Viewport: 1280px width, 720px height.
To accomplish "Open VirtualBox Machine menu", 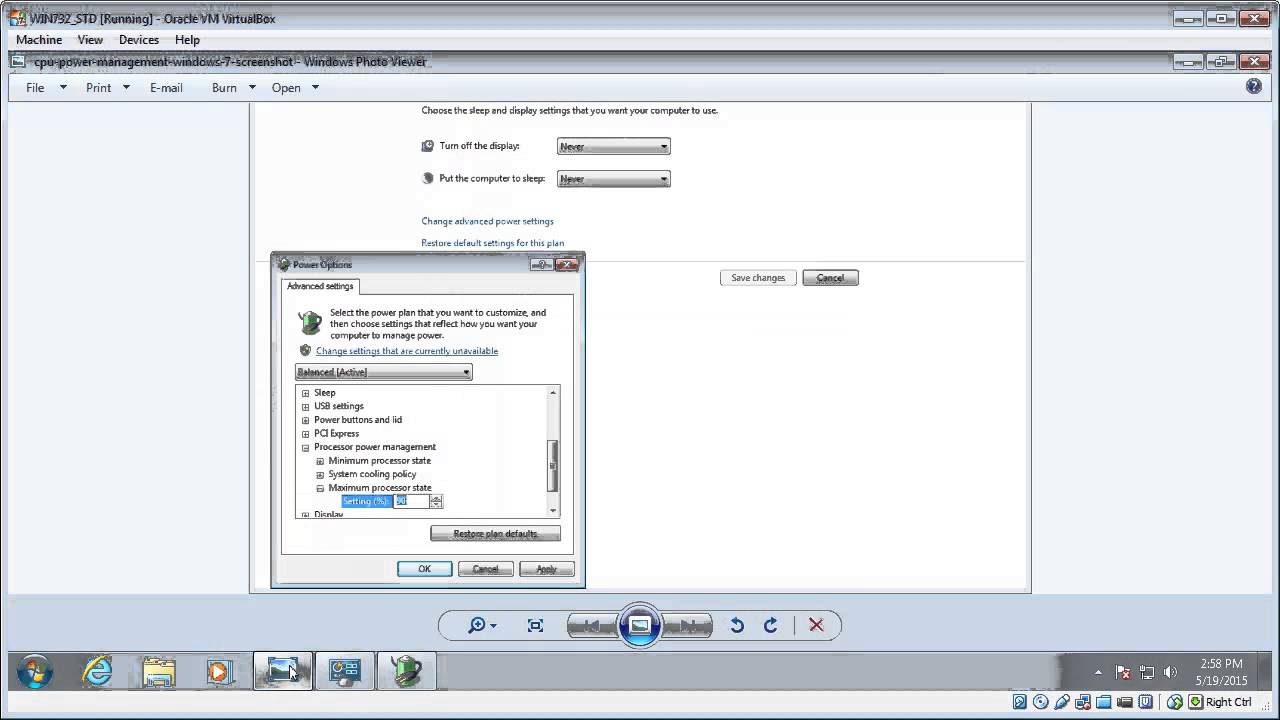I will tap(39, 40).
